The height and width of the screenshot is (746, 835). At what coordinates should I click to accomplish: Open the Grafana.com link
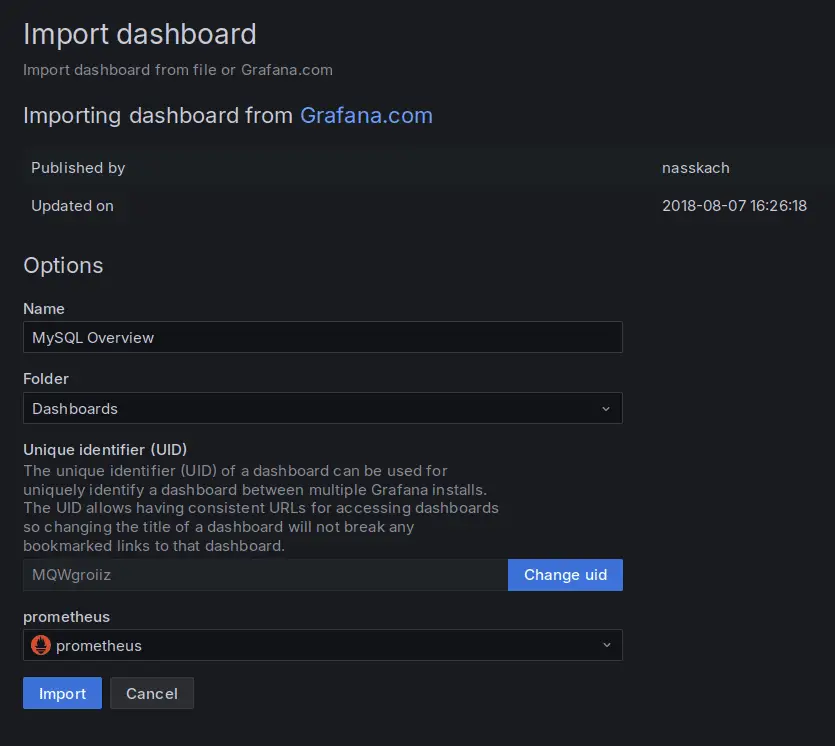[366, 115]
